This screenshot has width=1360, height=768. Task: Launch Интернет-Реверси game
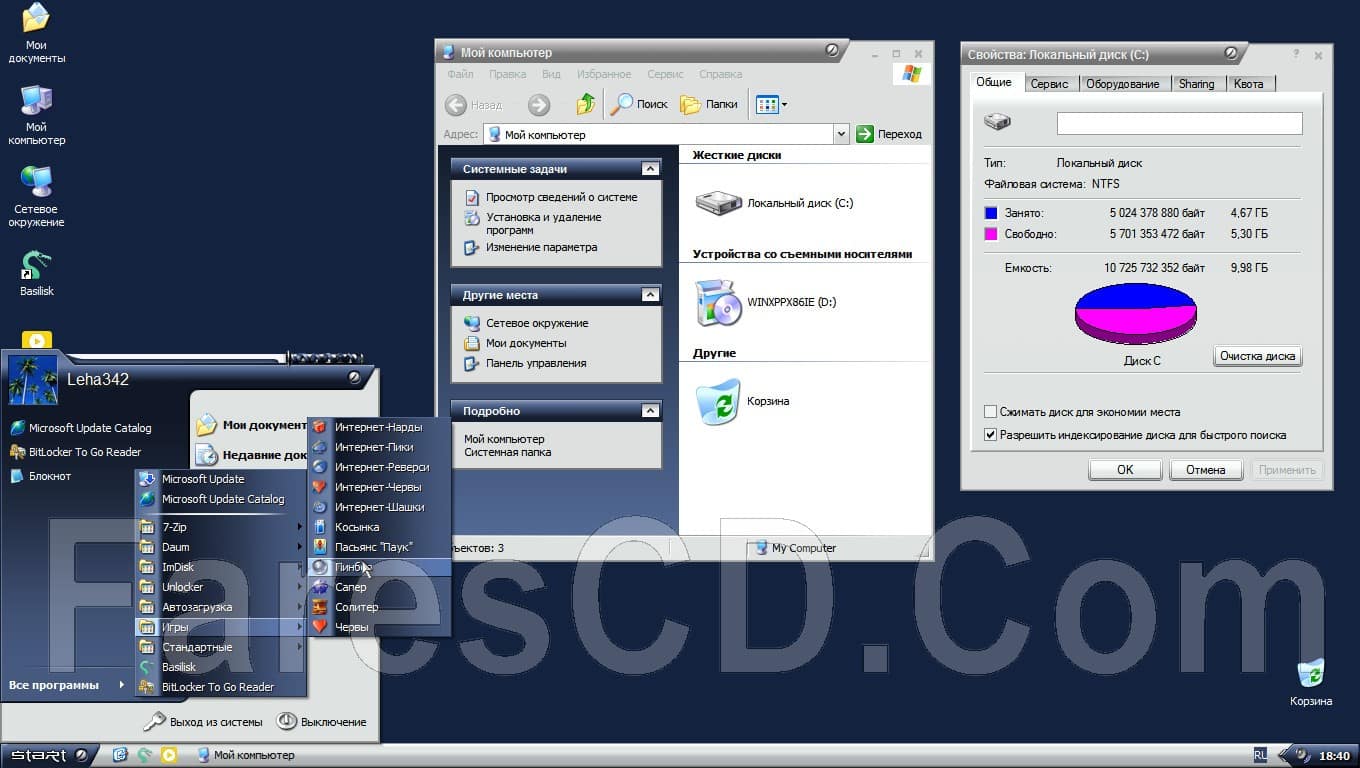pyautogui.click(x=379, y=467)
